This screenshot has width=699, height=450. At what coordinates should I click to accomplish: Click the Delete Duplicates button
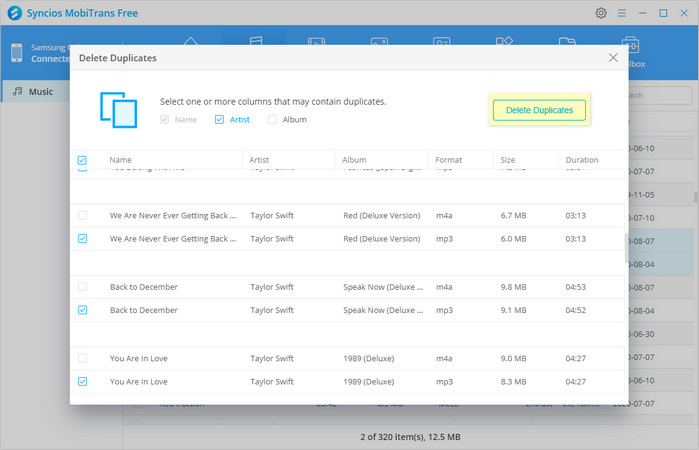(539, 110)
